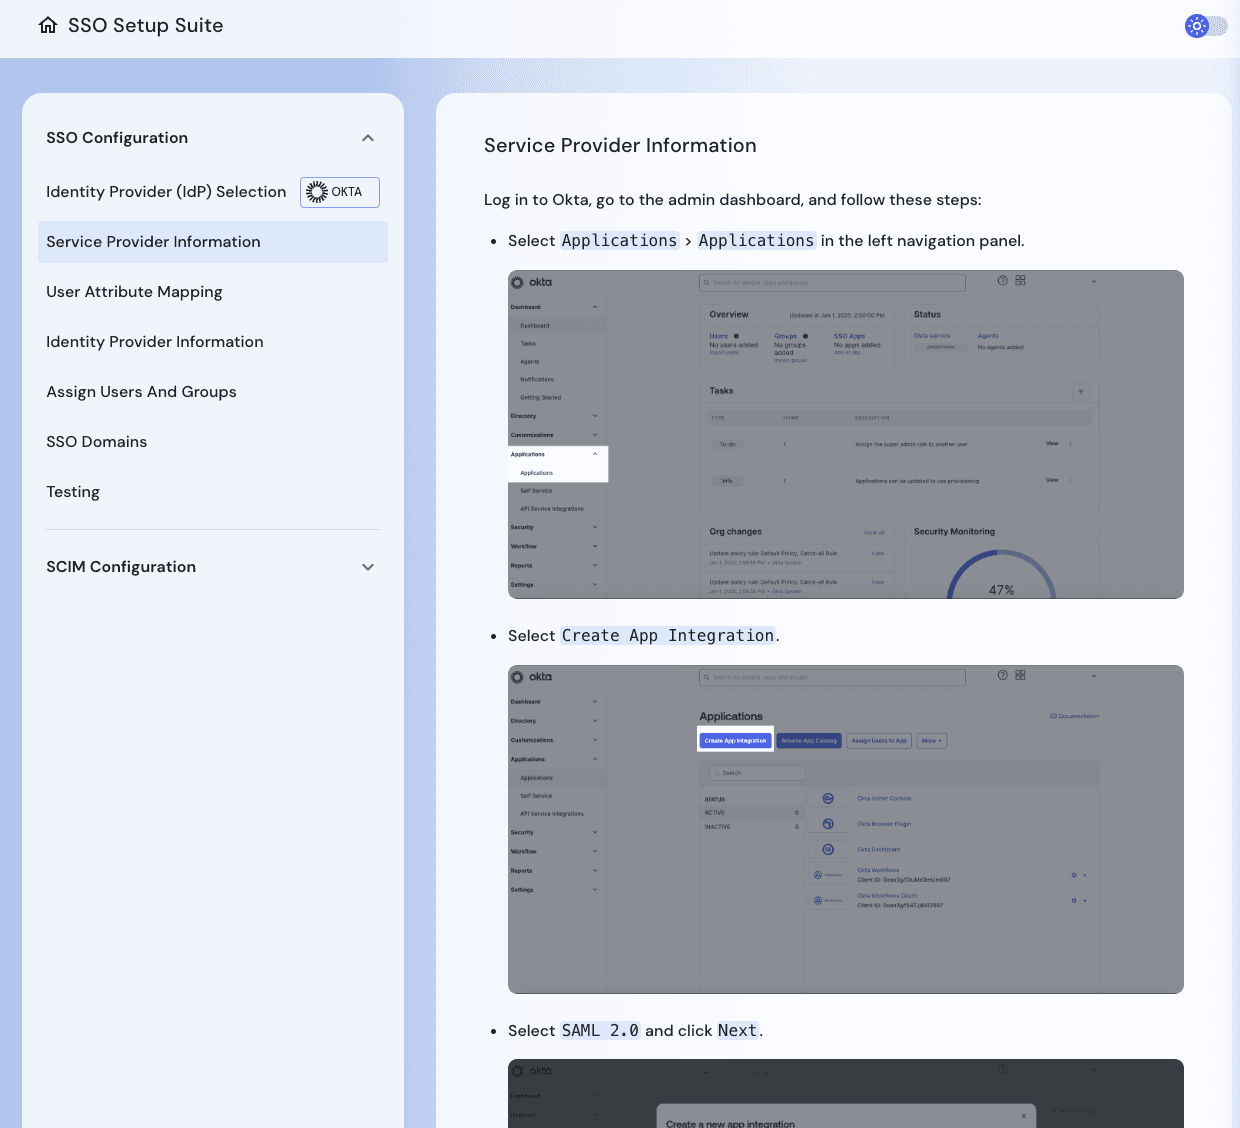Open the SSO Domains section
Screen dimensions: 1240x1128
[x=96, y=441]
